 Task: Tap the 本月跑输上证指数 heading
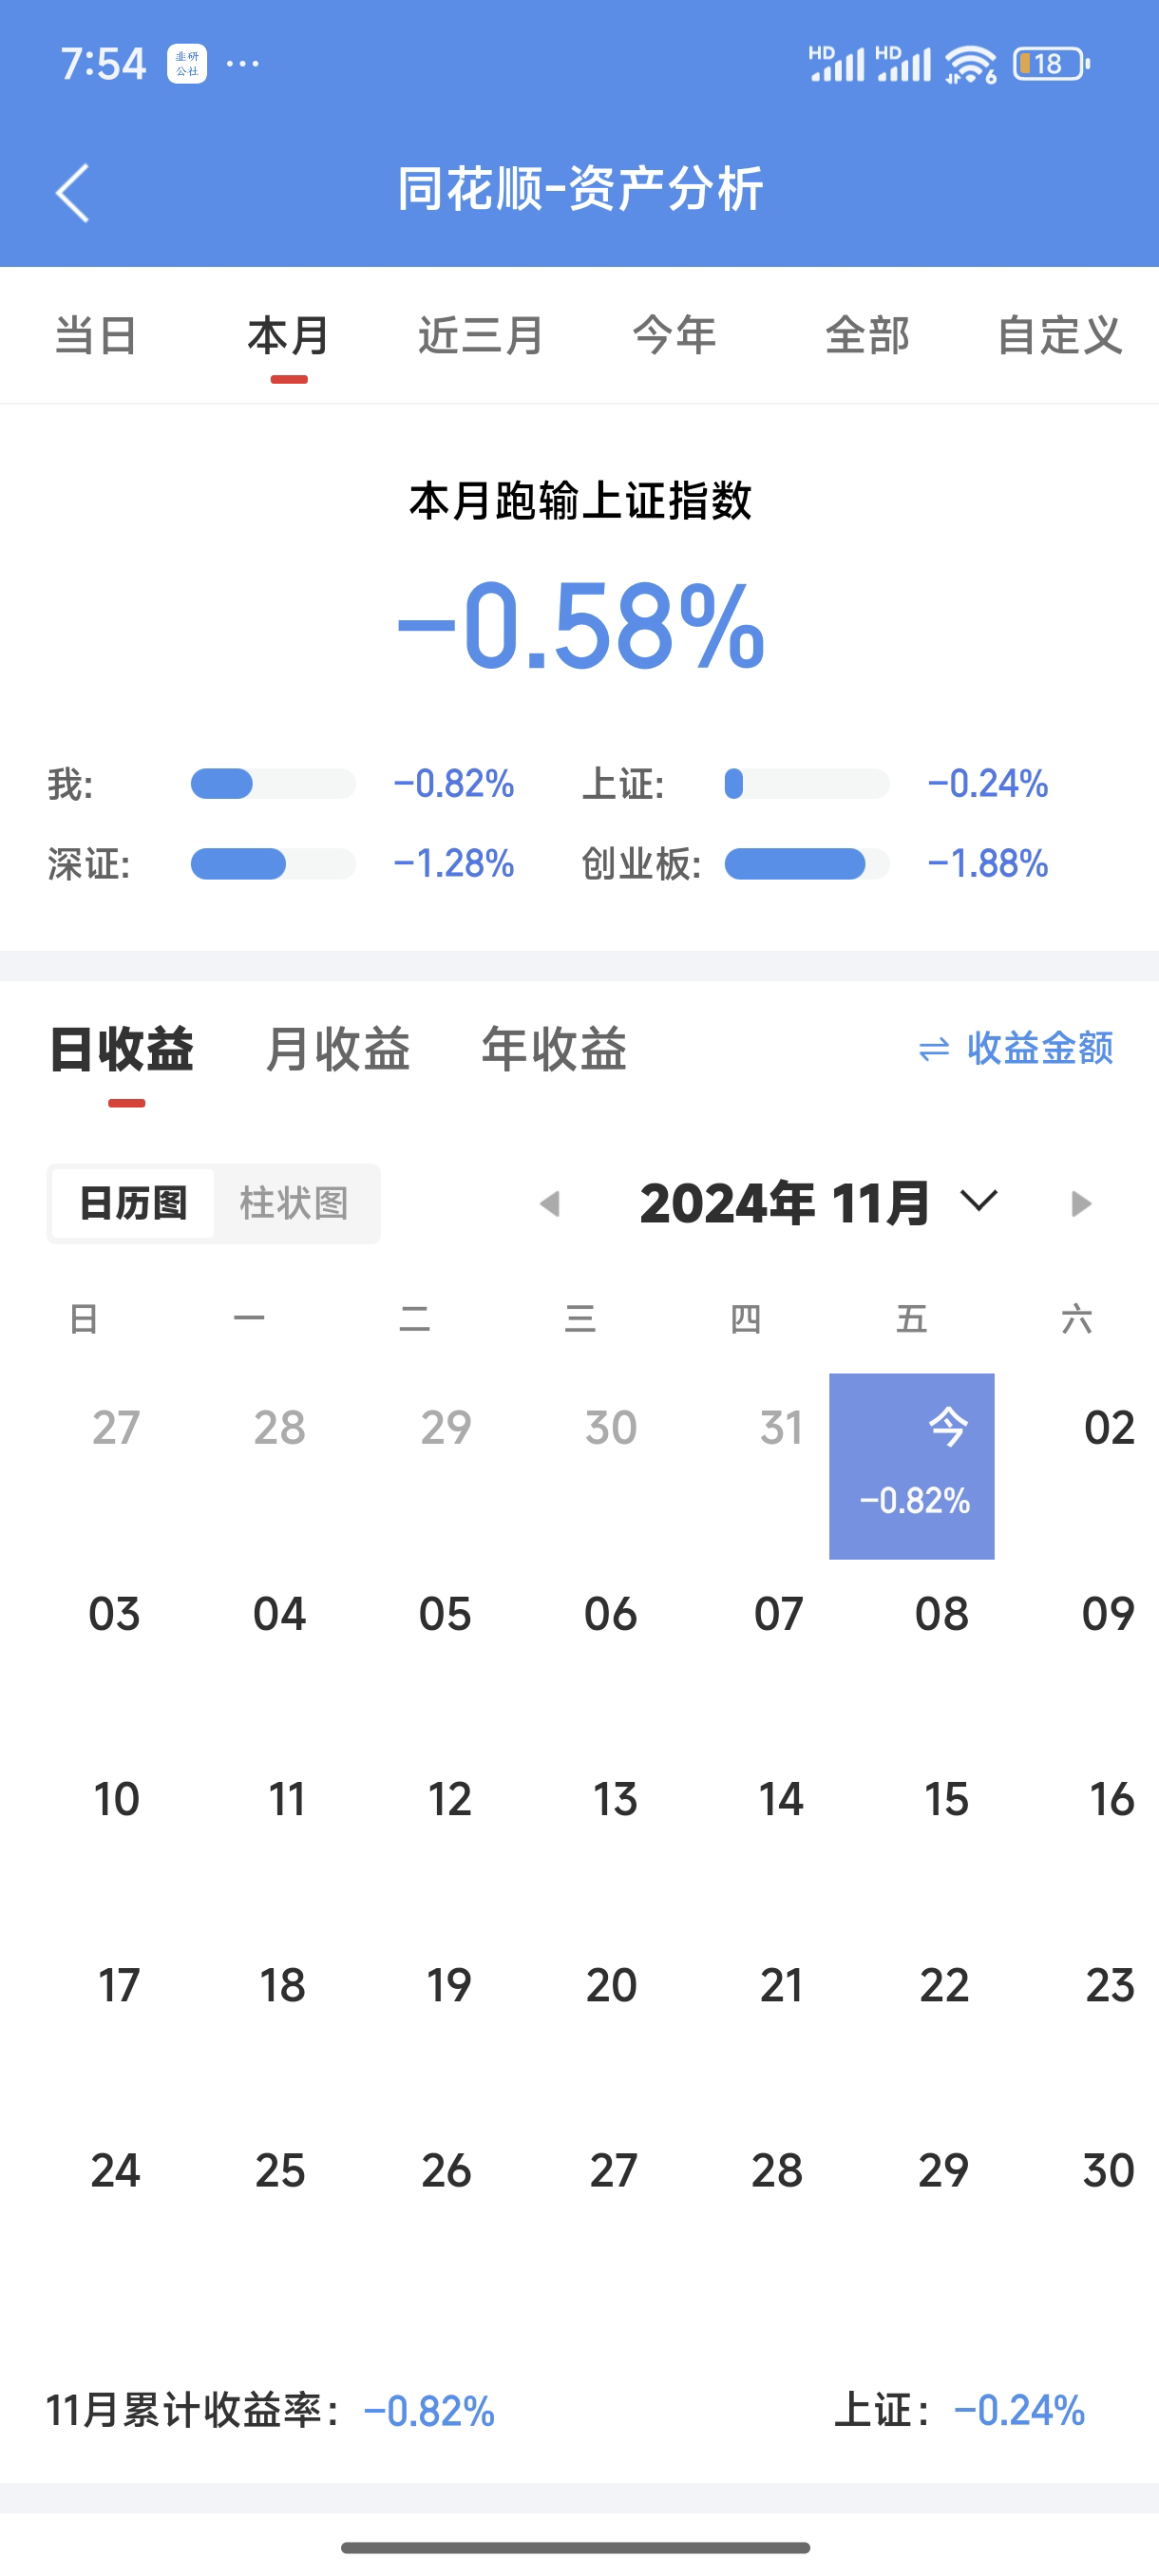coord(580,501)
